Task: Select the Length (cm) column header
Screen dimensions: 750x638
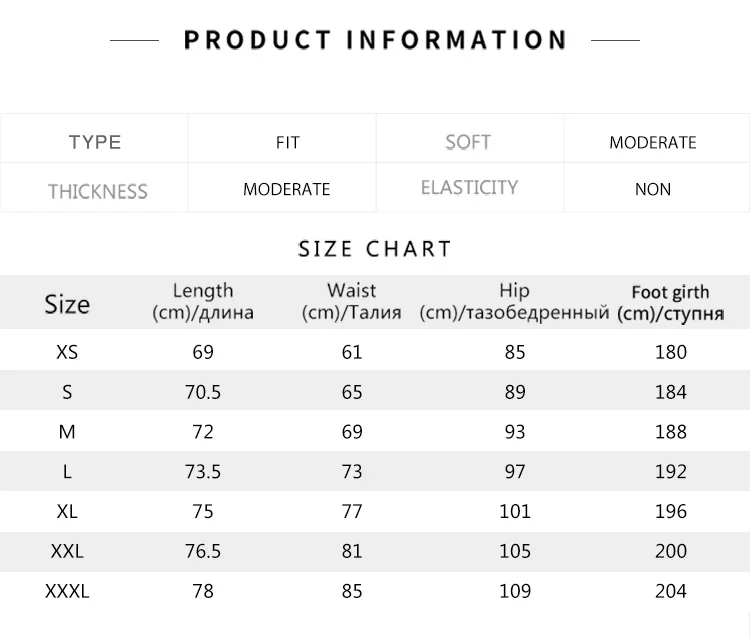Action: point(203,301)
